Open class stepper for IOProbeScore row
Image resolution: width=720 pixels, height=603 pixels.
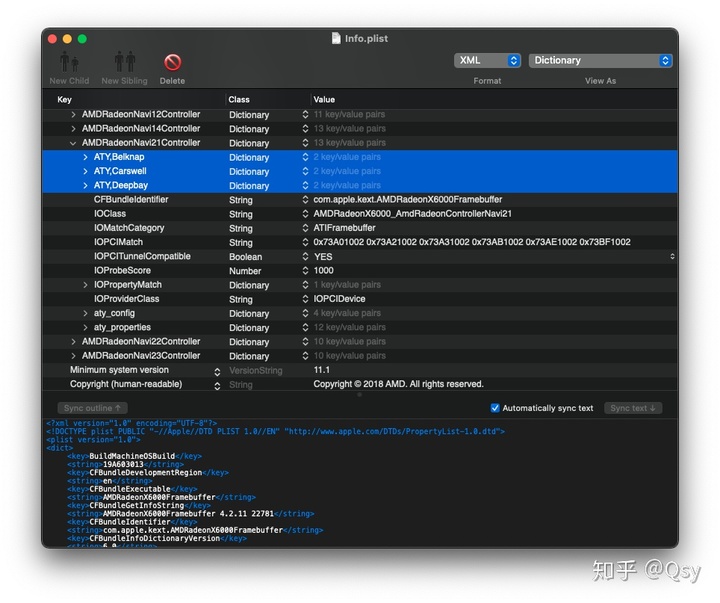pos(305,271)
